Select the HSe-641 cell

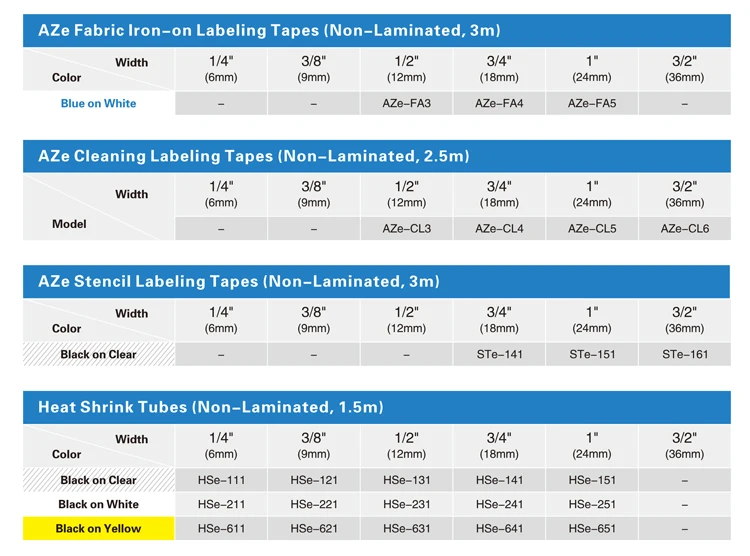click(499, 529)
